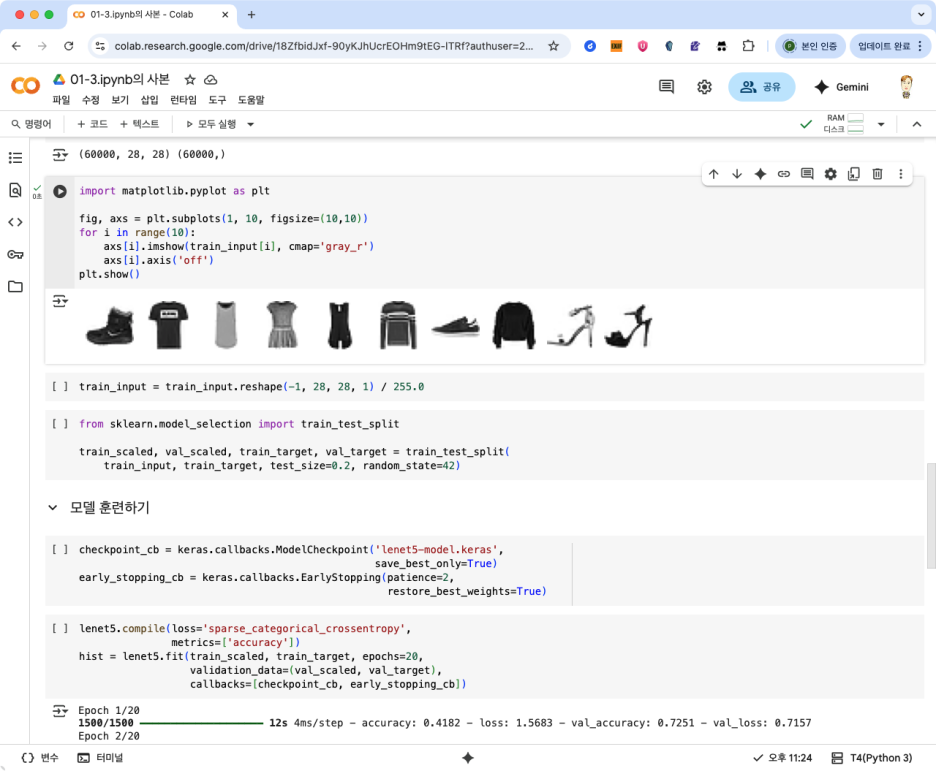The image size is (936, 771).
Task: Open the 터미널 panel
Action: [100, 758]
